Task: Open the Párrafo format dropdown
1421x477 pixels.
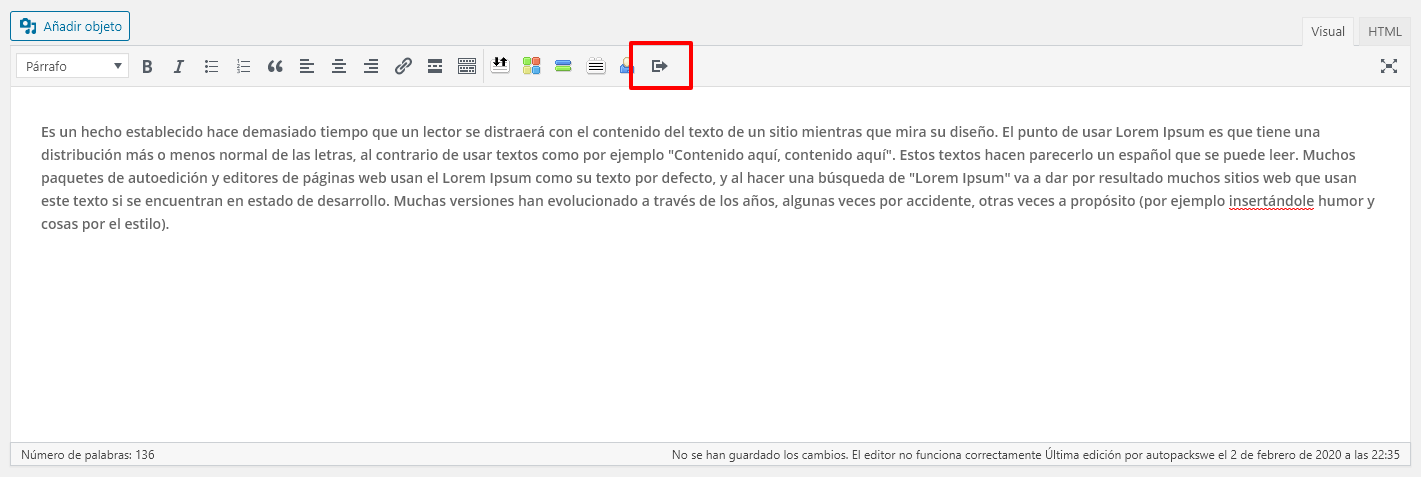Action: point(72,66)
